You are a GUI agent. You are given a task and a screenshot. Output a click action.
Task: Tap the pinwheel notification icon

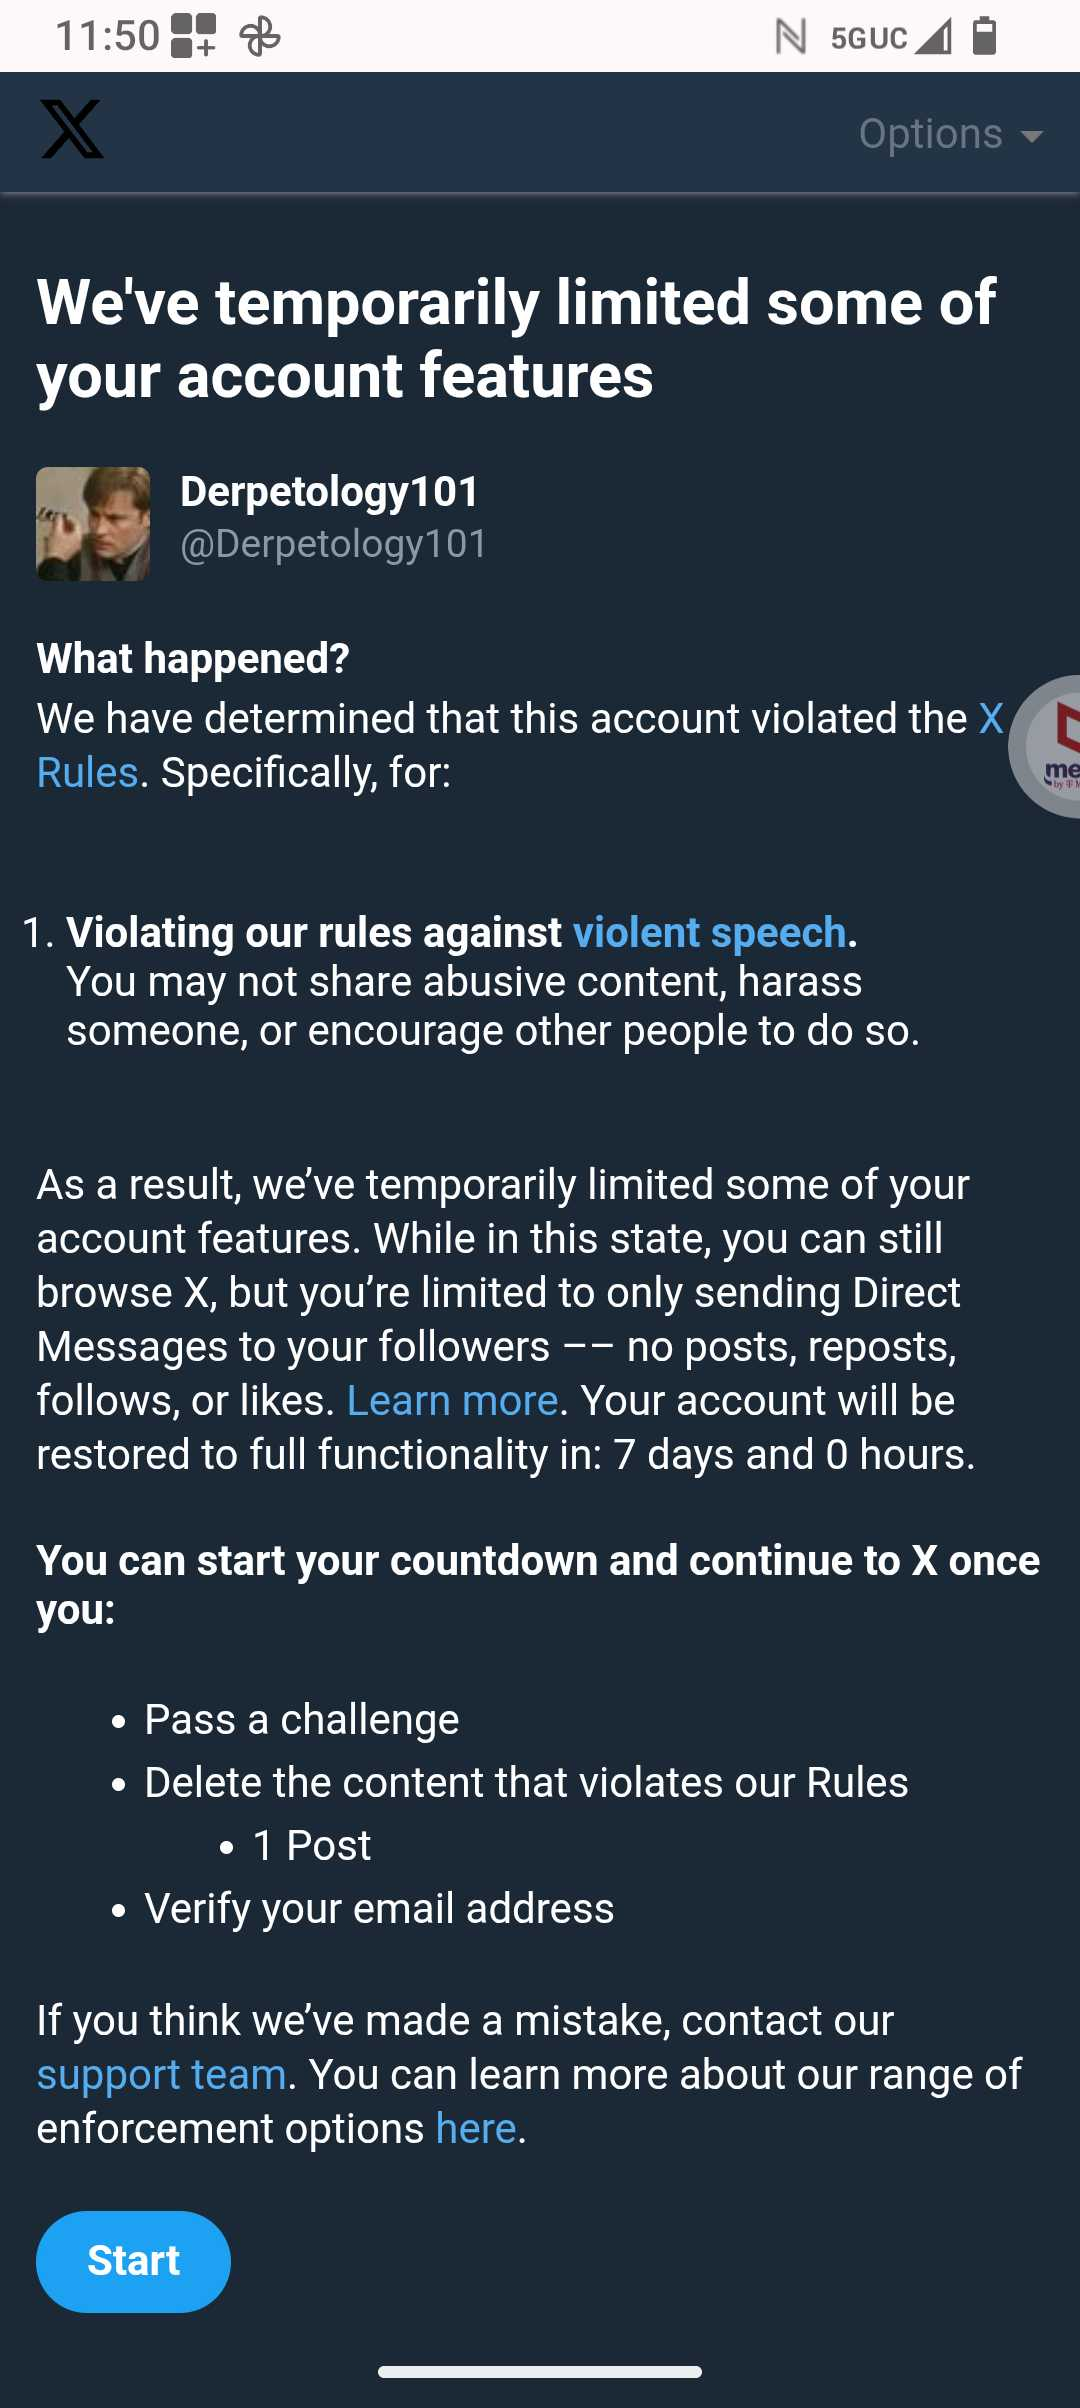pos(260,37)
